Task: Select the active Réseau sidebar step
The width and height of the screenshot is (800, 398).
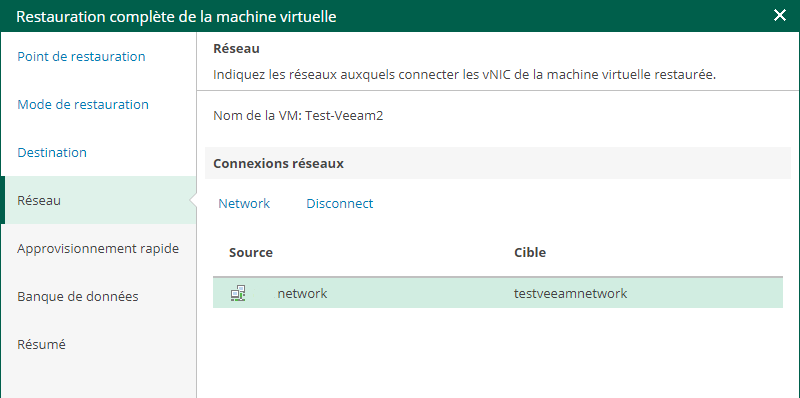Action: pos(98,200)
